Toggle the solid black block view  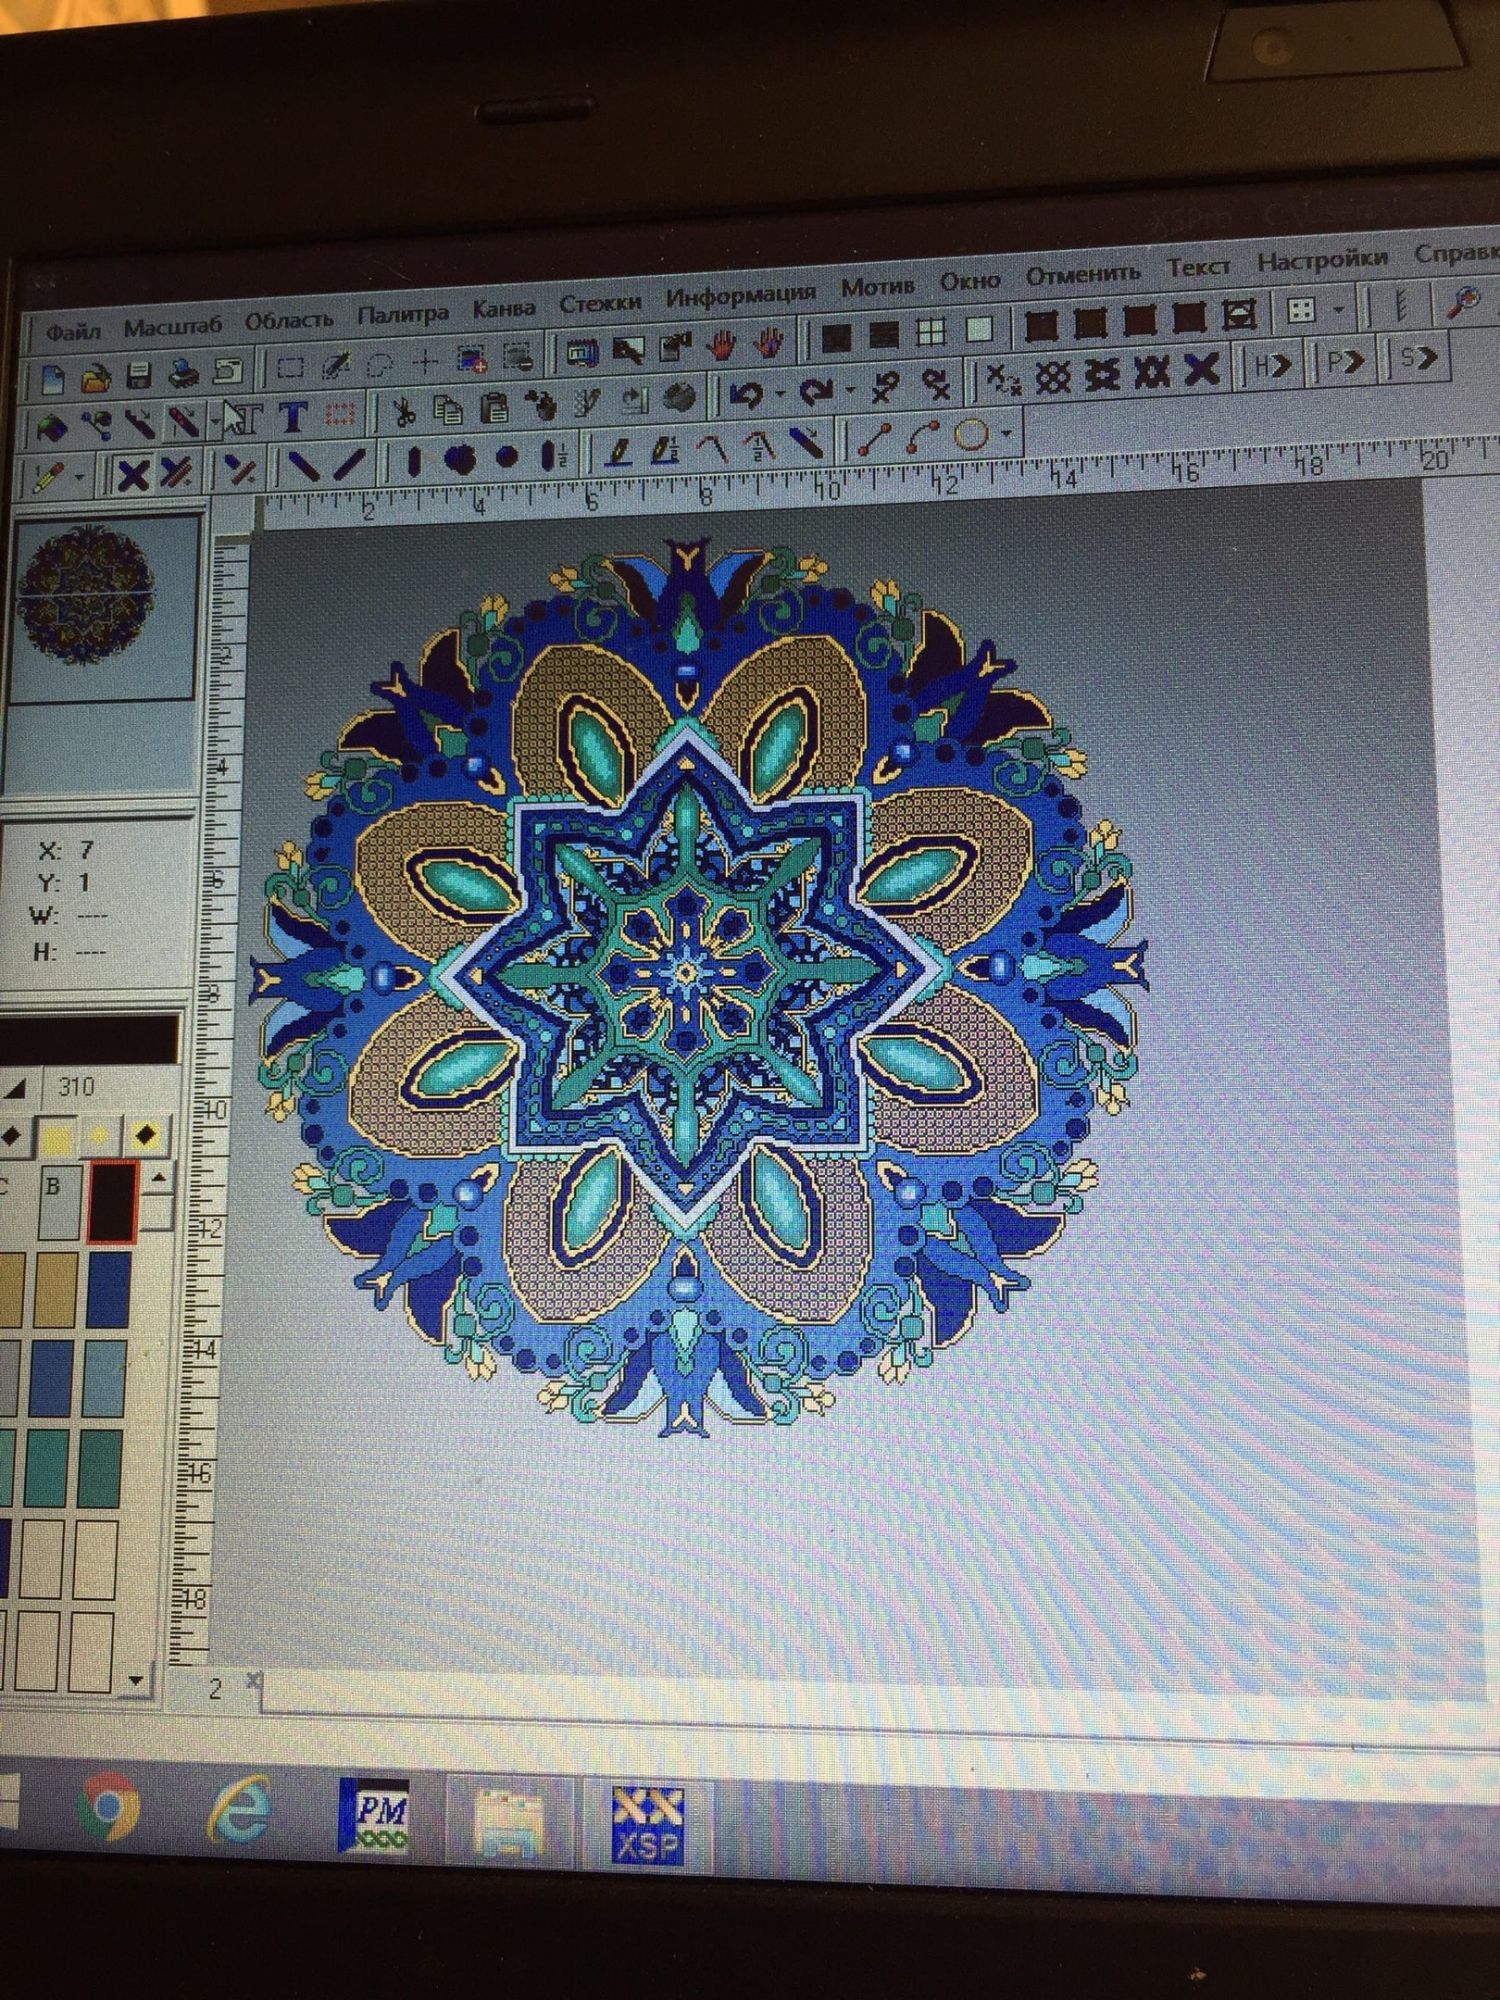point(836,338)
